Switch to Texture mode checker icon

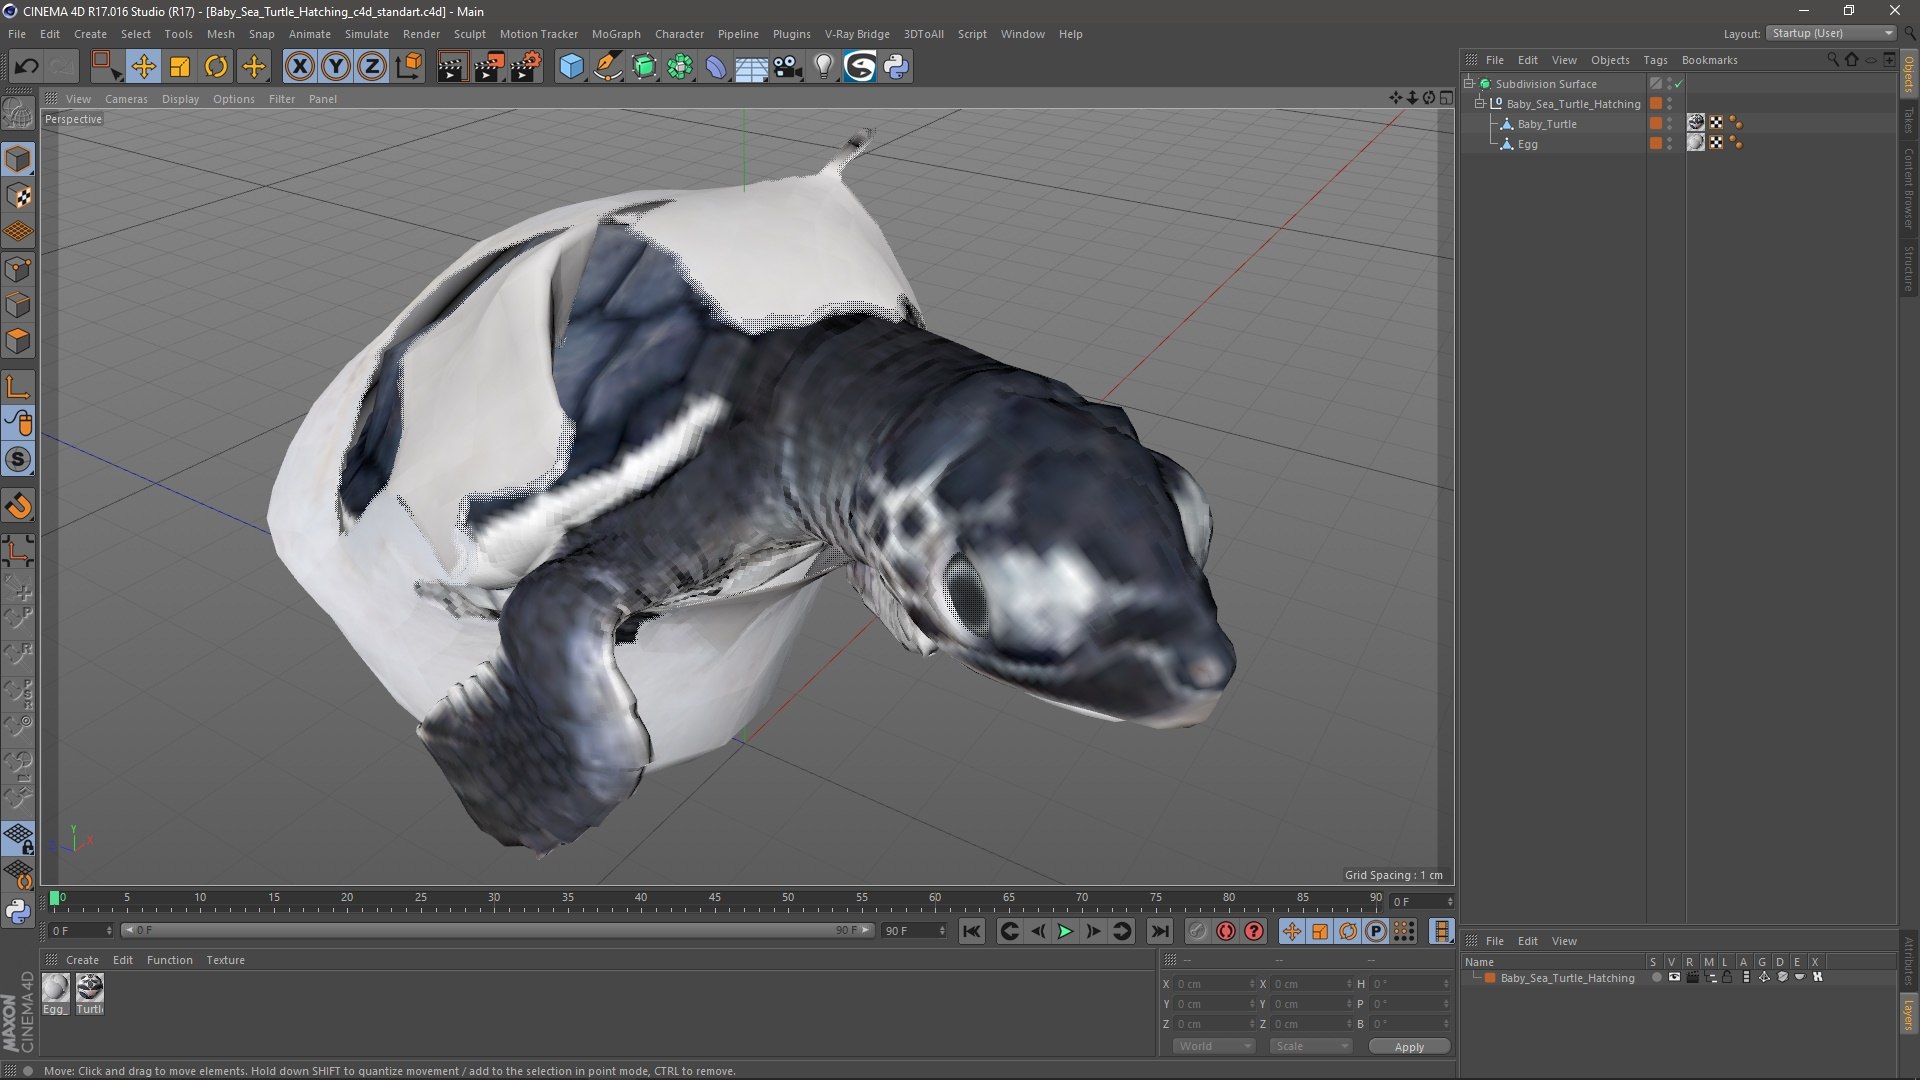[18, 196]
